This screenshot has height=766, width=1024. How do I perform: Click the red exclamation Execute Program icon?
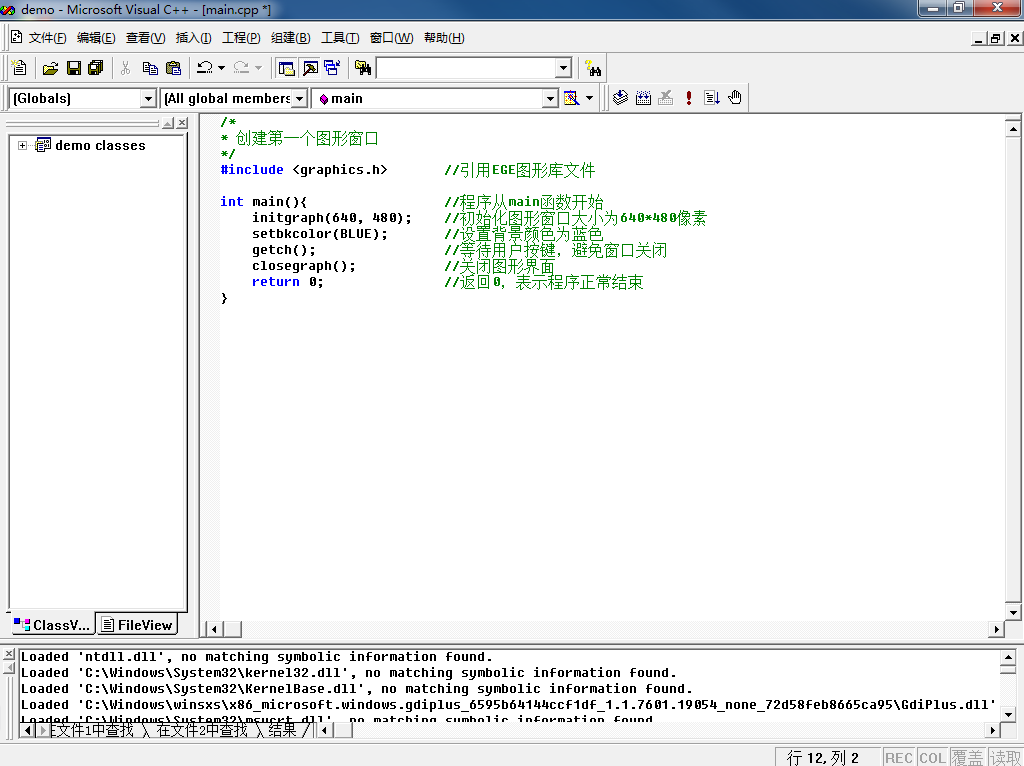[x=689, y=98]
